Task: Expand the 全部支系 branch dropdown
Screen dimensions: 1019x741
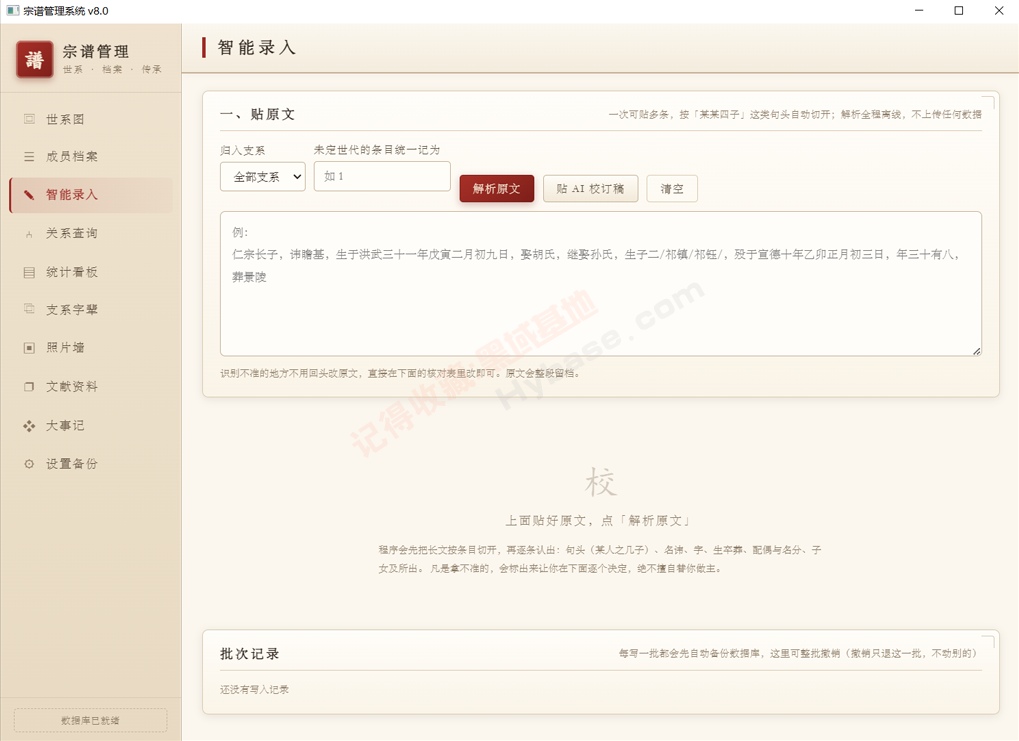Action: click(x=263, y=177)
